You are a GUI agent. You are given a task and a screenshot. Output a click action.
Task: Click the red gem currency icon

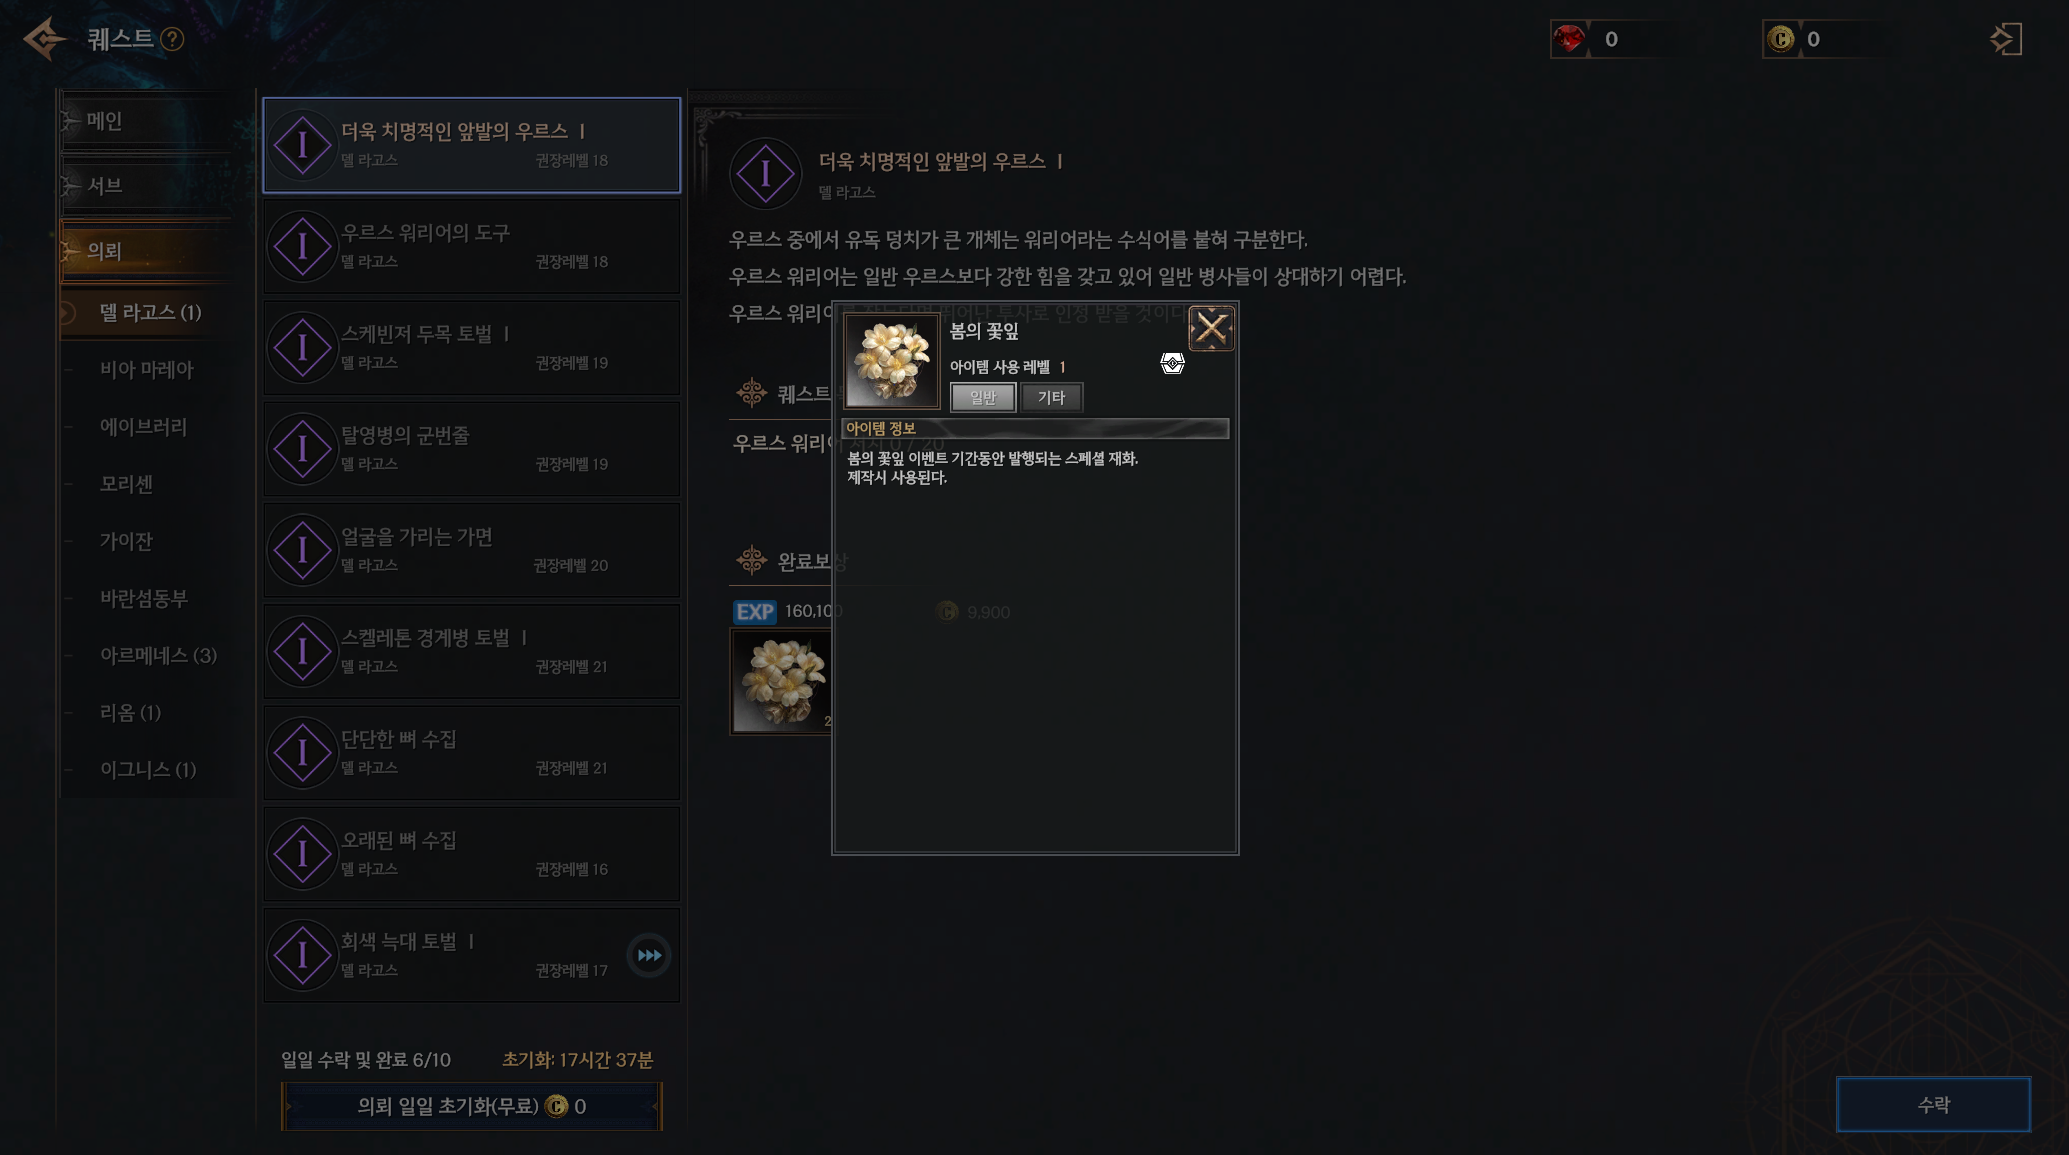(1569, 39)
